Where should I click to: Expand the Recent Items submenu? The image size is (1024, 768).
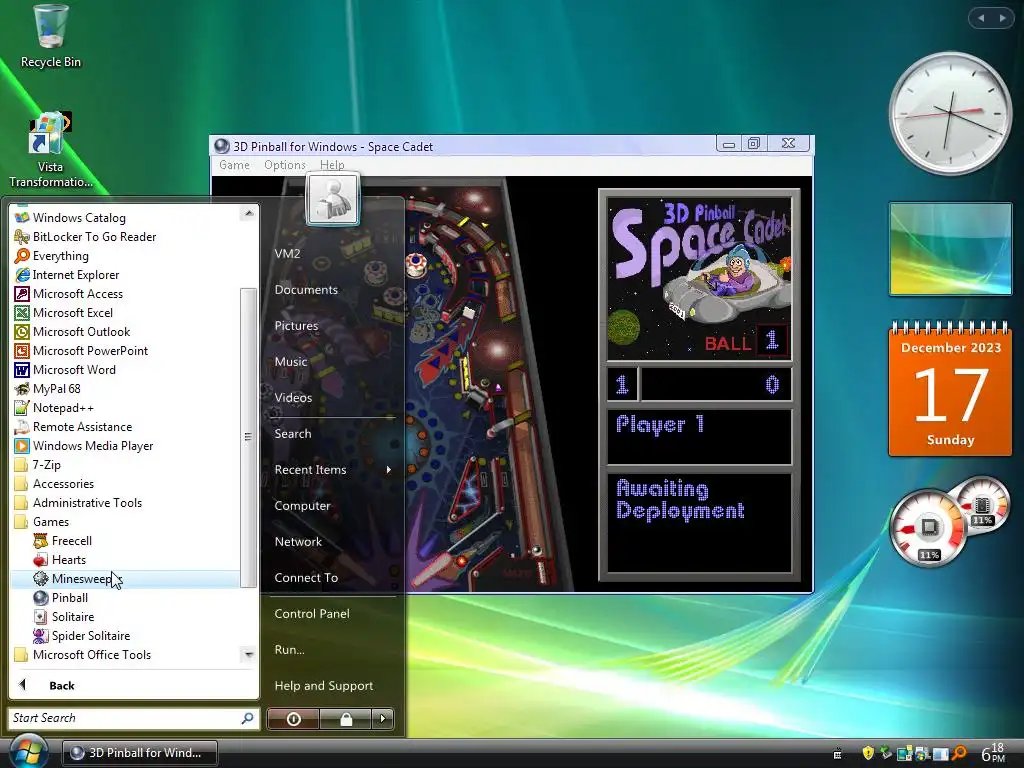(333, 469)
